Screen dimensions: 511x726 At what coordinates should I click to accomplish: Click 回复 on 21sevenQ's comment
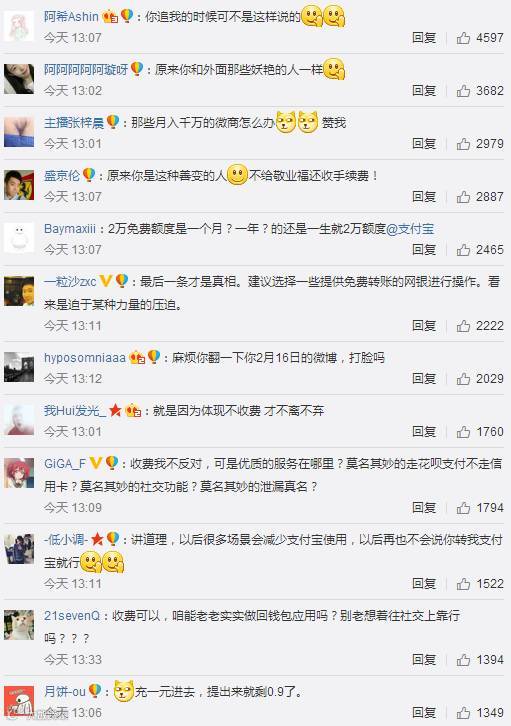pos(424,660)
